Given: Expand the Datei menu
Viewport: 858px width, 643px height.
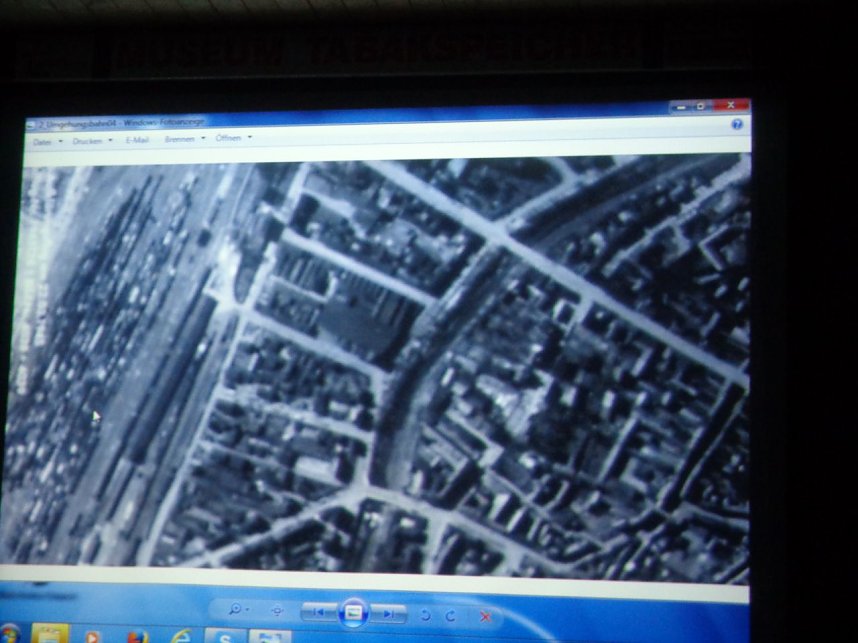Looking at the screenshot, I should coord(46,142).
